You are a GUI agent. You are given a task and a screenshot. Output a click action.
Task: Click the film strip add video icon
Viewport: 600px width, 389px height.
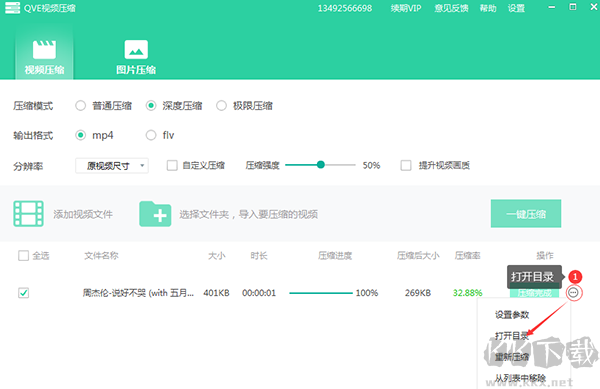28,213
